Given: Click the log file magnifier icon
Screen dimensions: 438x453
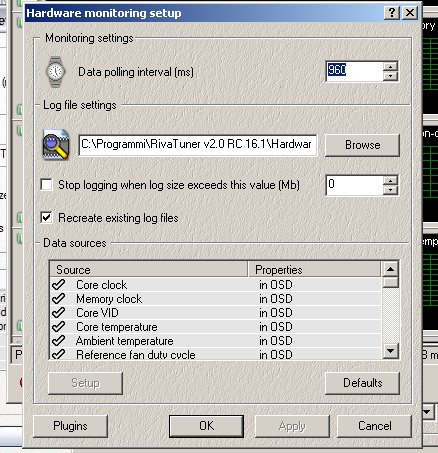Looking at the screenshot, I should [56, 145].
